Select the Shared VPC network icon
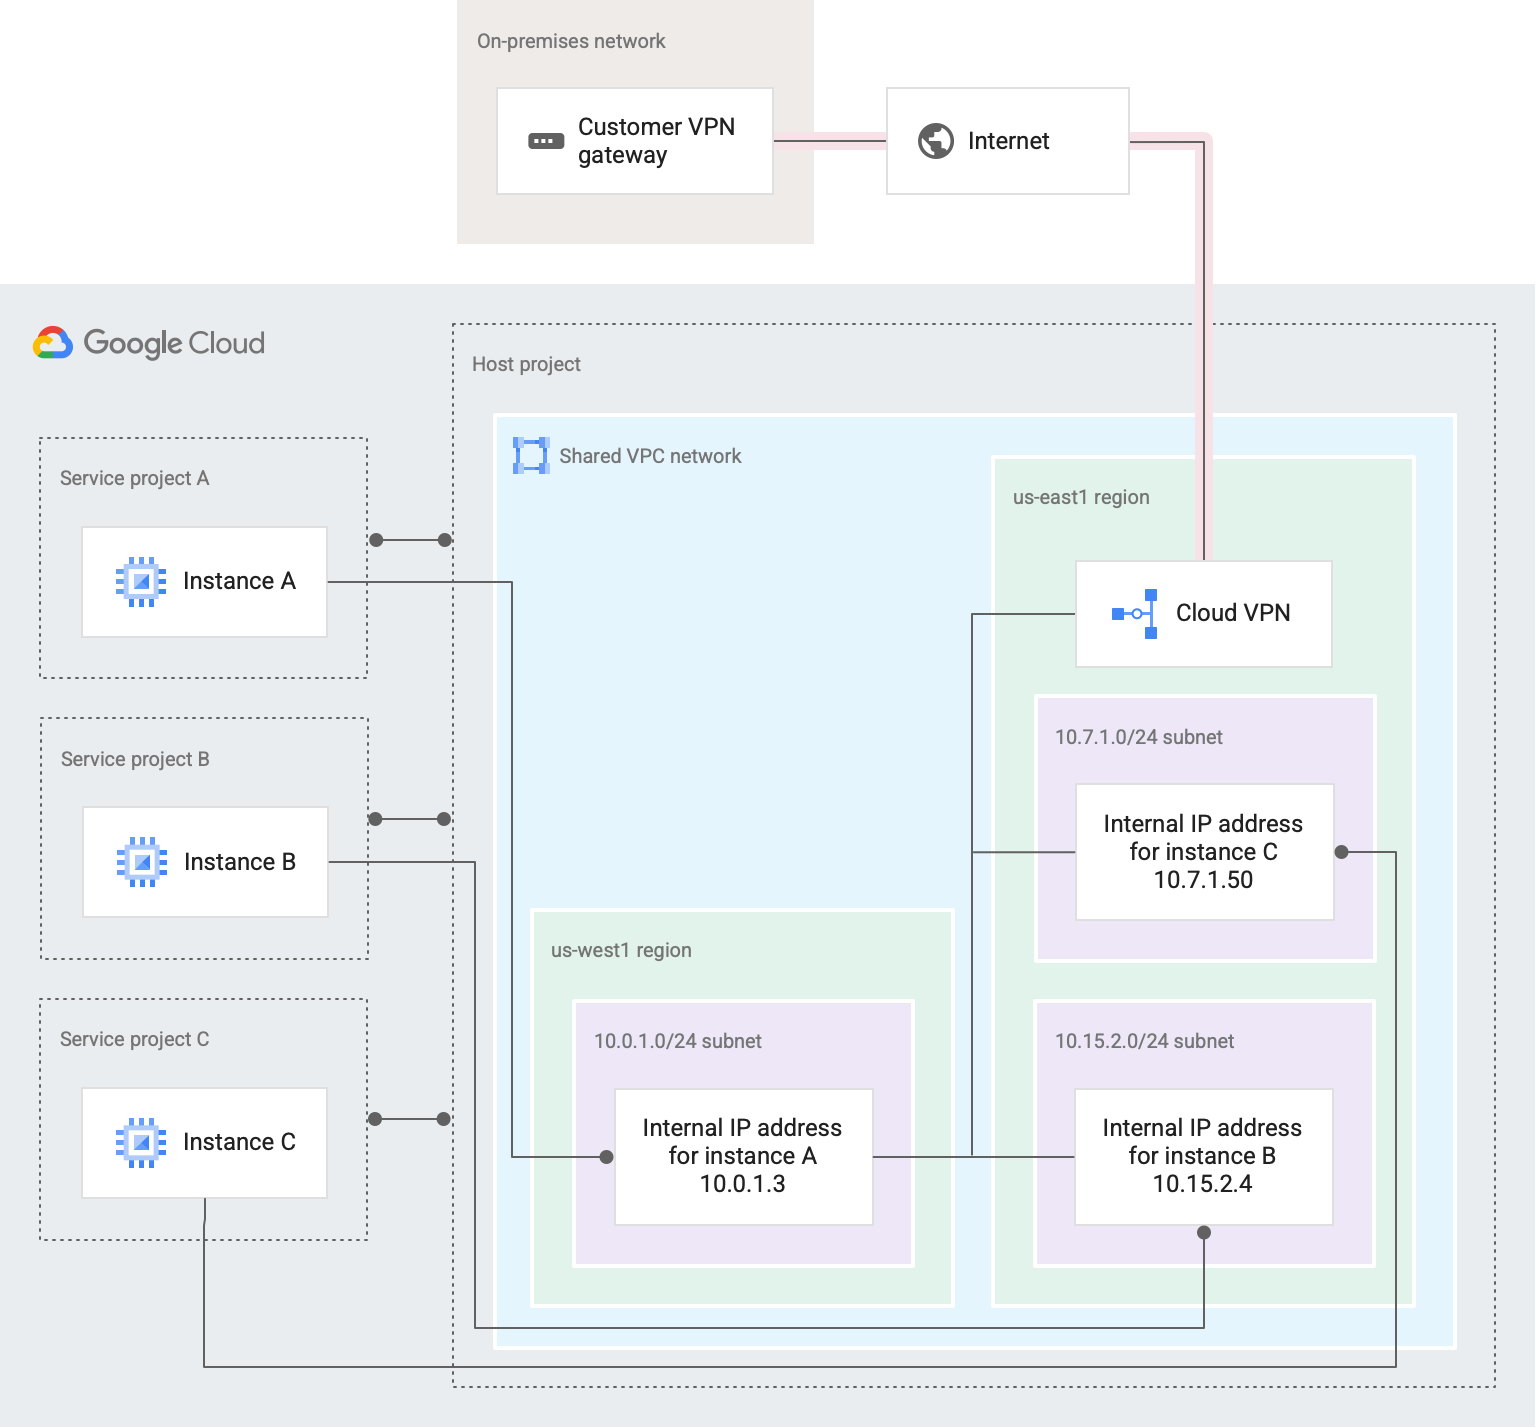1536x1428 pixels. tap(530, 456)
